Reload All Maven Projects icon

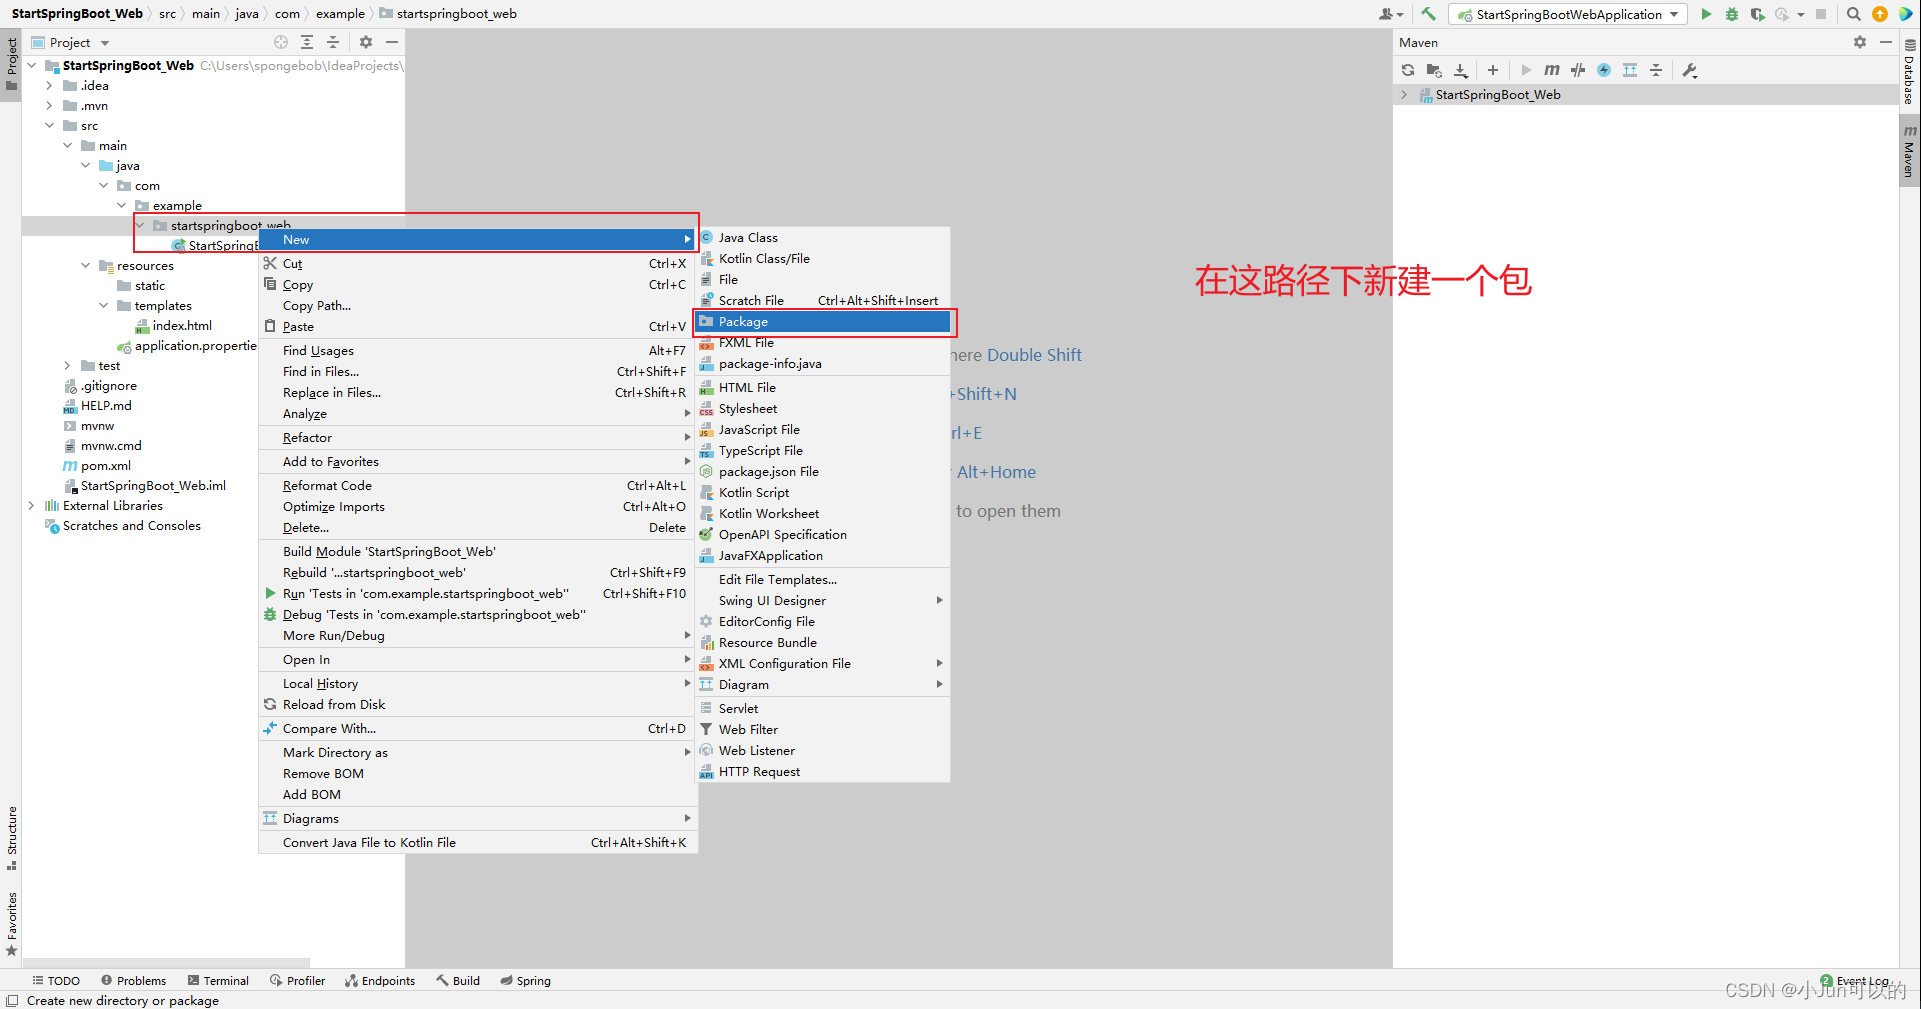(x=1408, y=70)
